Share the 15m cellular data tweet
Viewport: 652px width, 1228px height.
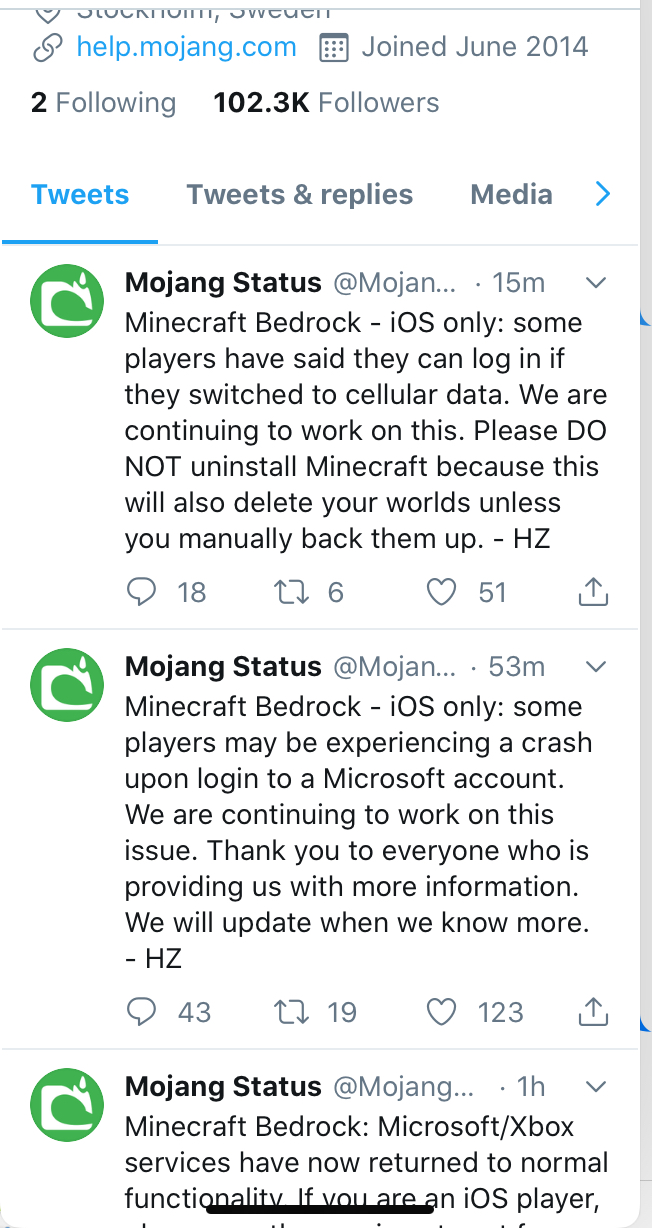click(593, 592)
